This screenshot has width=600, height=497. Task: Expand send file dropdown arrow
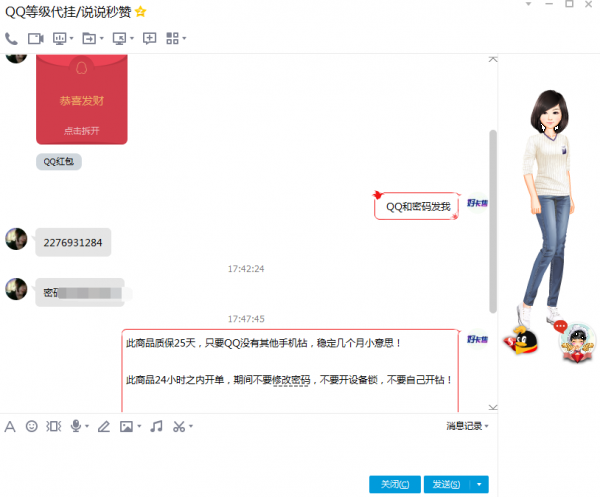point(101,38)
